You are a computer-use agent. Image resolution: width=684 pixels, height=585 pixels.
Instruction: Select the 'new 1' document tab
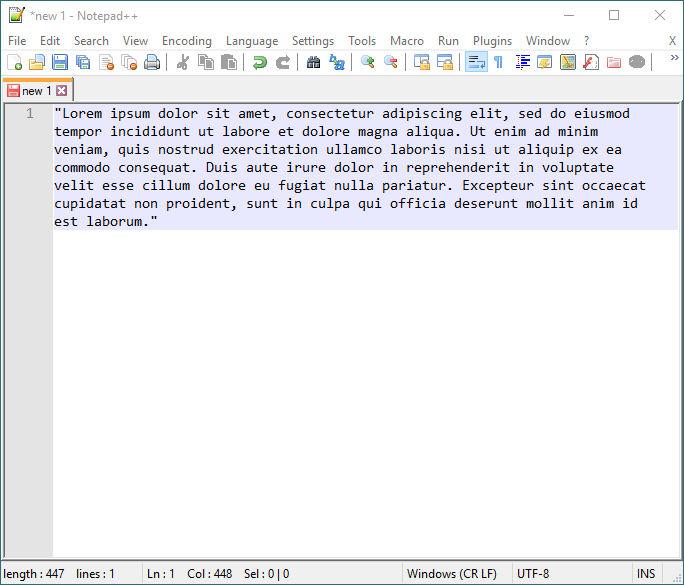37,91
